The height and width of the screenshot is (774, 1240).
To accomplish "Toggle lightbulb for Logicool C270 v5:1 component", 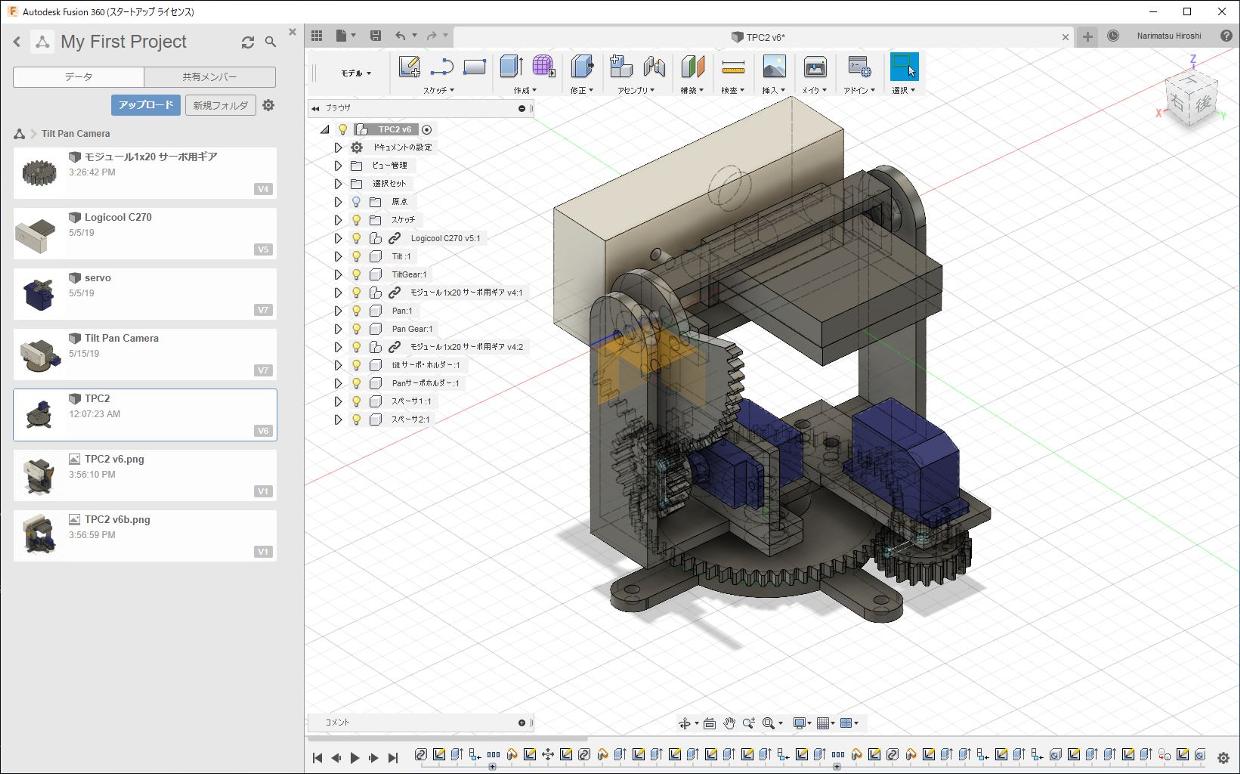I will (x=356, y=238).
